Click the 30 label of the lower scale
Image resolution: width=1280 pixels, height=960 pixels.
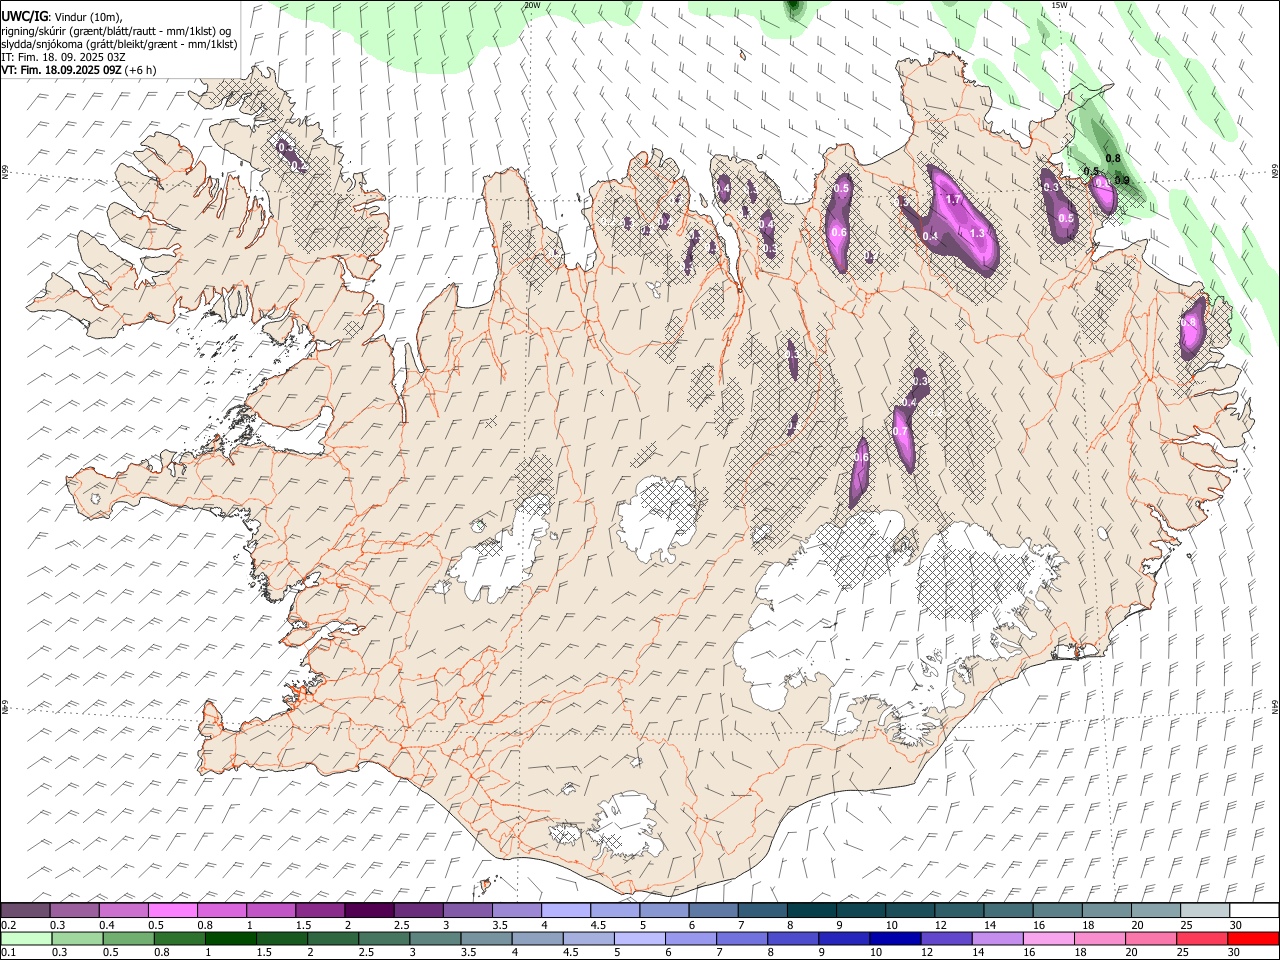(1233, 953)
